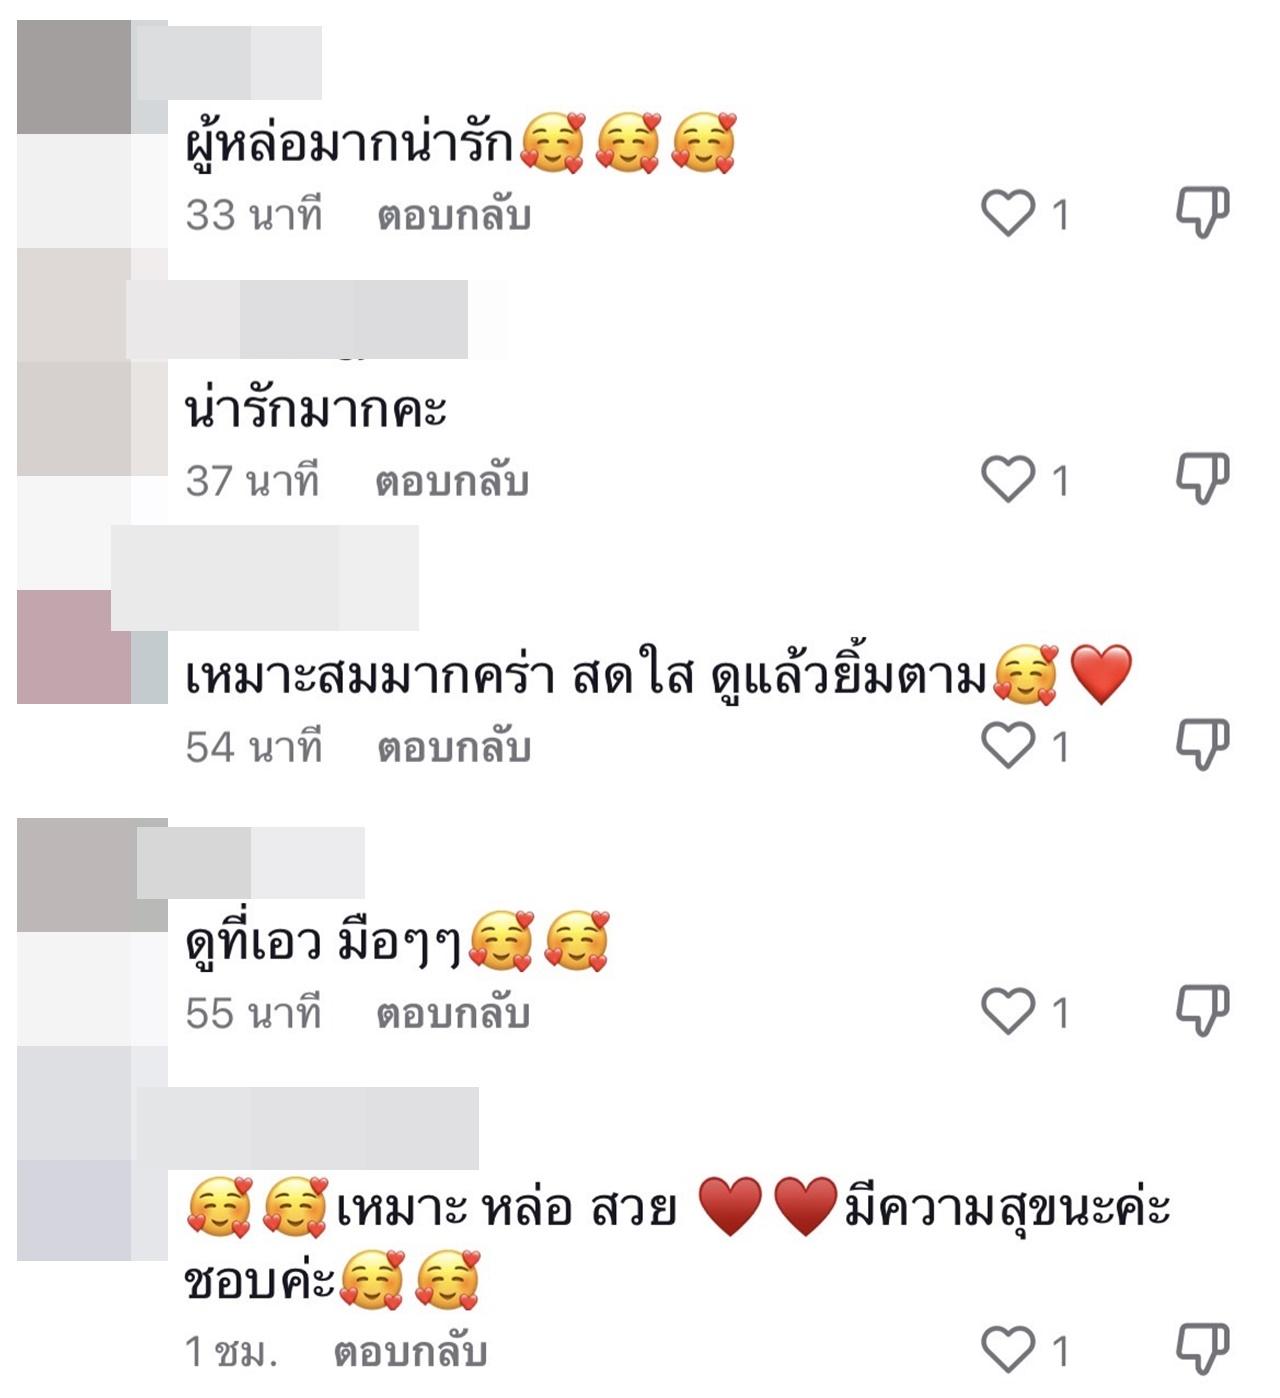
Task: Reply (ตอบกลับ) to the 1 ชม. comment
Action: click(410, 1352)
